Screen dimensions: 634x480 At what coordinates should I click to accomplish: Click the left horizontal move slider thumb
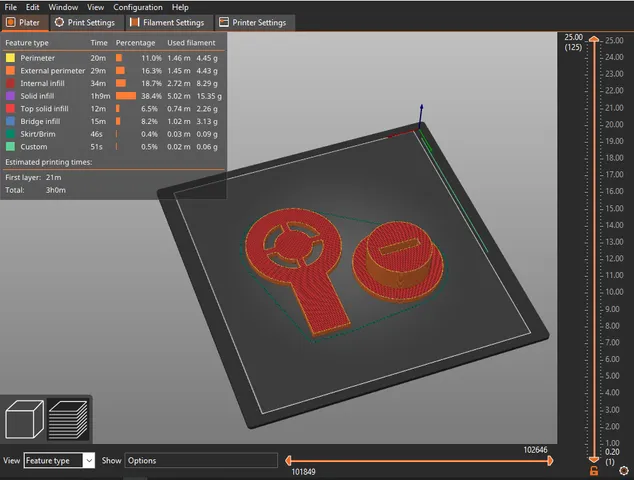pos(288,461)
